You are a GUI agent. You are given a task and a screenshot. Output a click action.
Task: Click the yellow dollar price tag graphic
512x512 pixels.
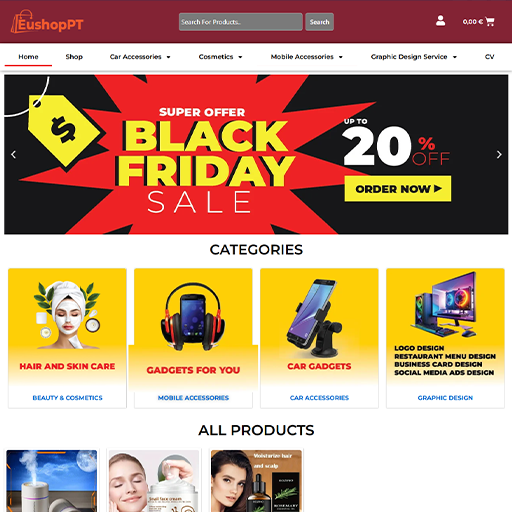[x=64, y=131]
